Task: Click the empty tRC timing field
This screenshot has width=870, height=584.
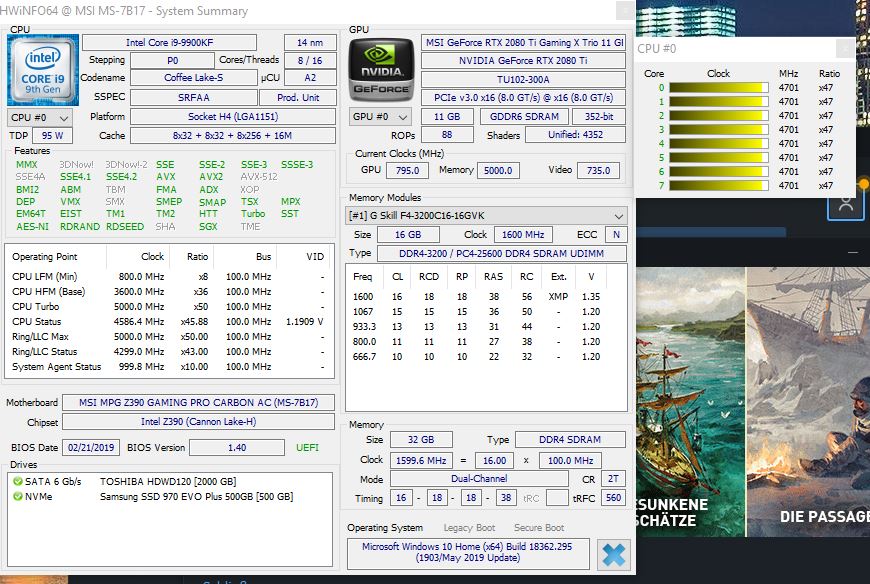Action: pos(557,497)
